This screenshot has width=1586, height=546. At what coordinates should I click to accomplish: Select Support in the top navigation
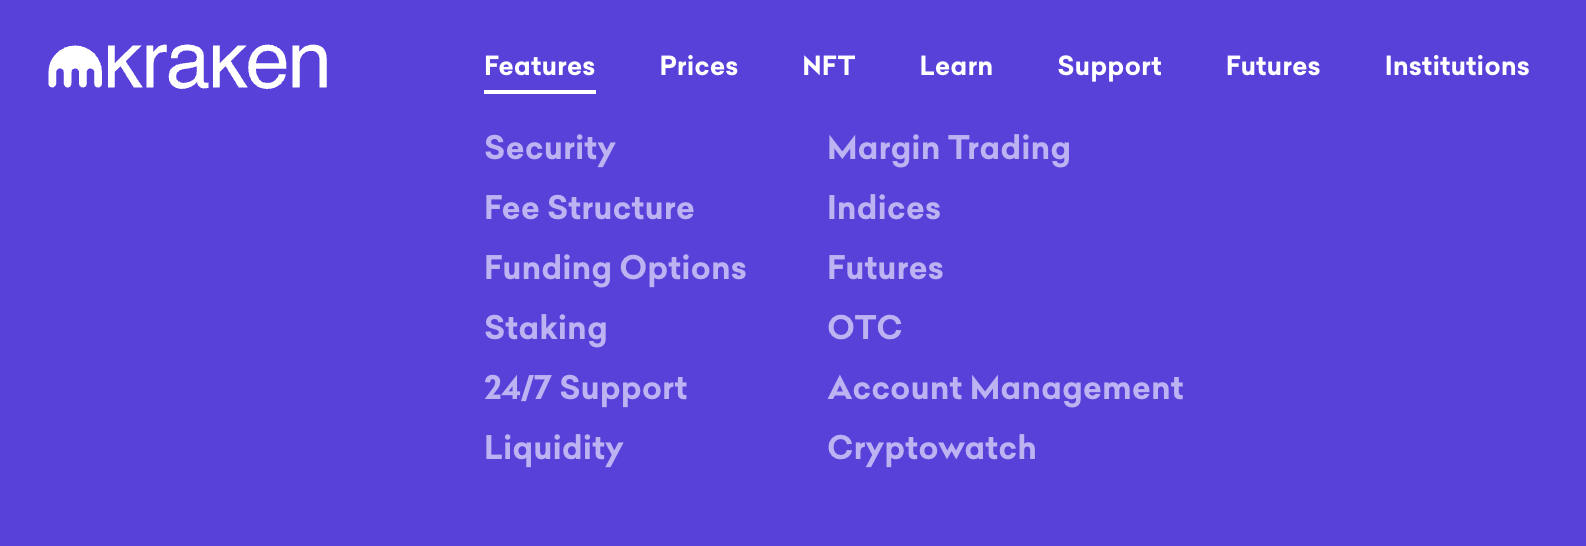1109,66
